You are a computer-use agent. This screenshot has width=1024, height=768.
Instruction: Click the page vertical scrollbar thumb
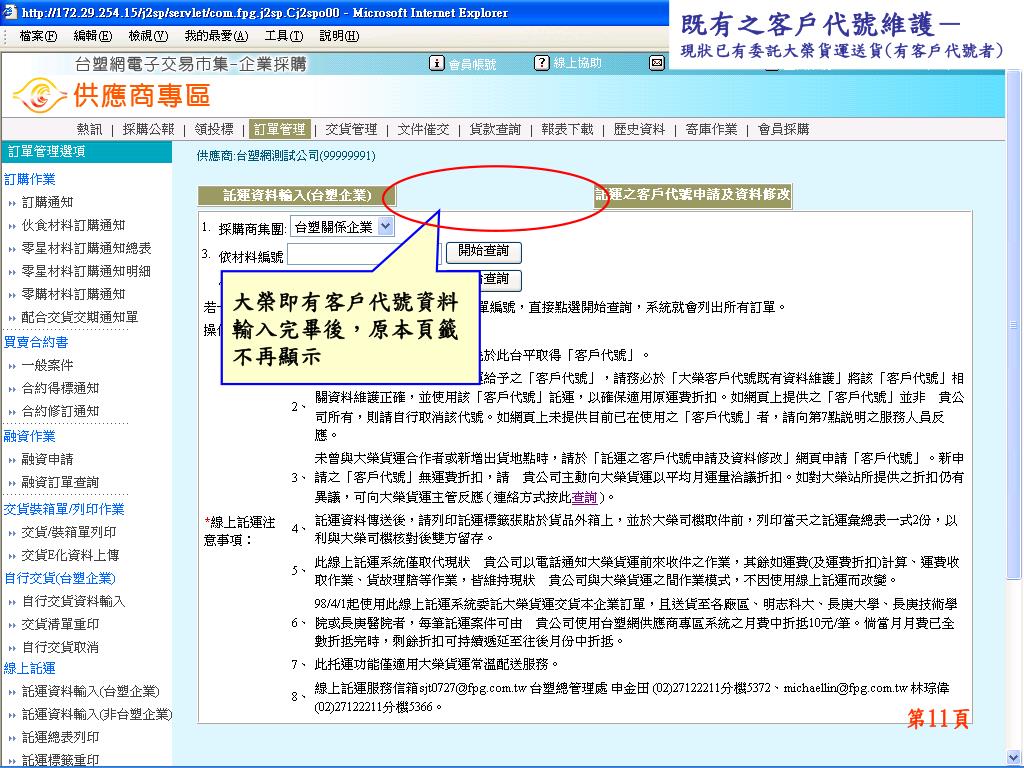coord(1014,327)
